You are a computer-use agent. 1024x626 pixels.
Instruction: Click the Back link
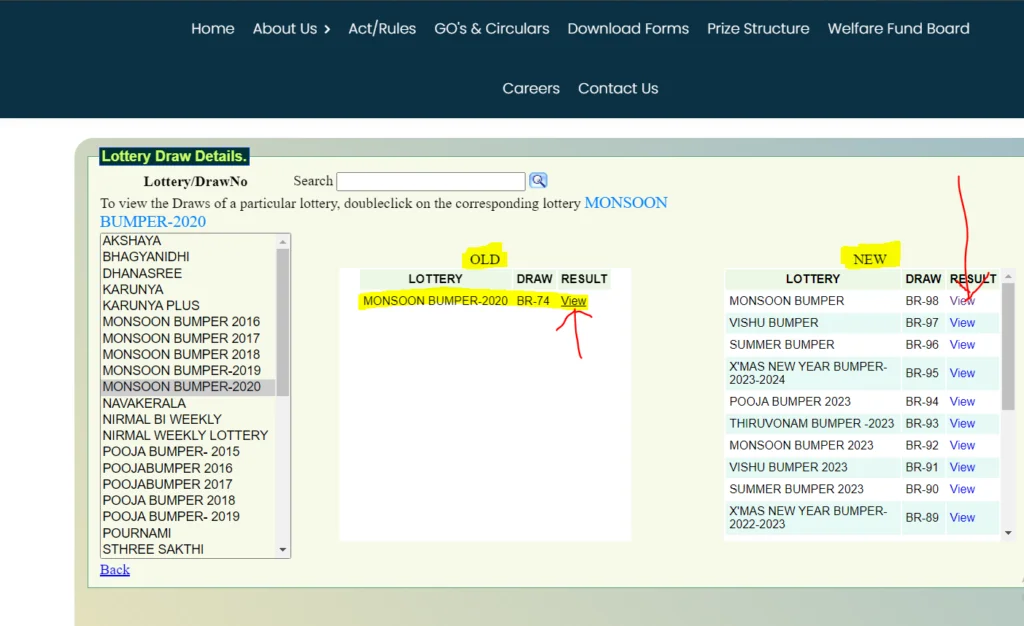tap(114, 570)
